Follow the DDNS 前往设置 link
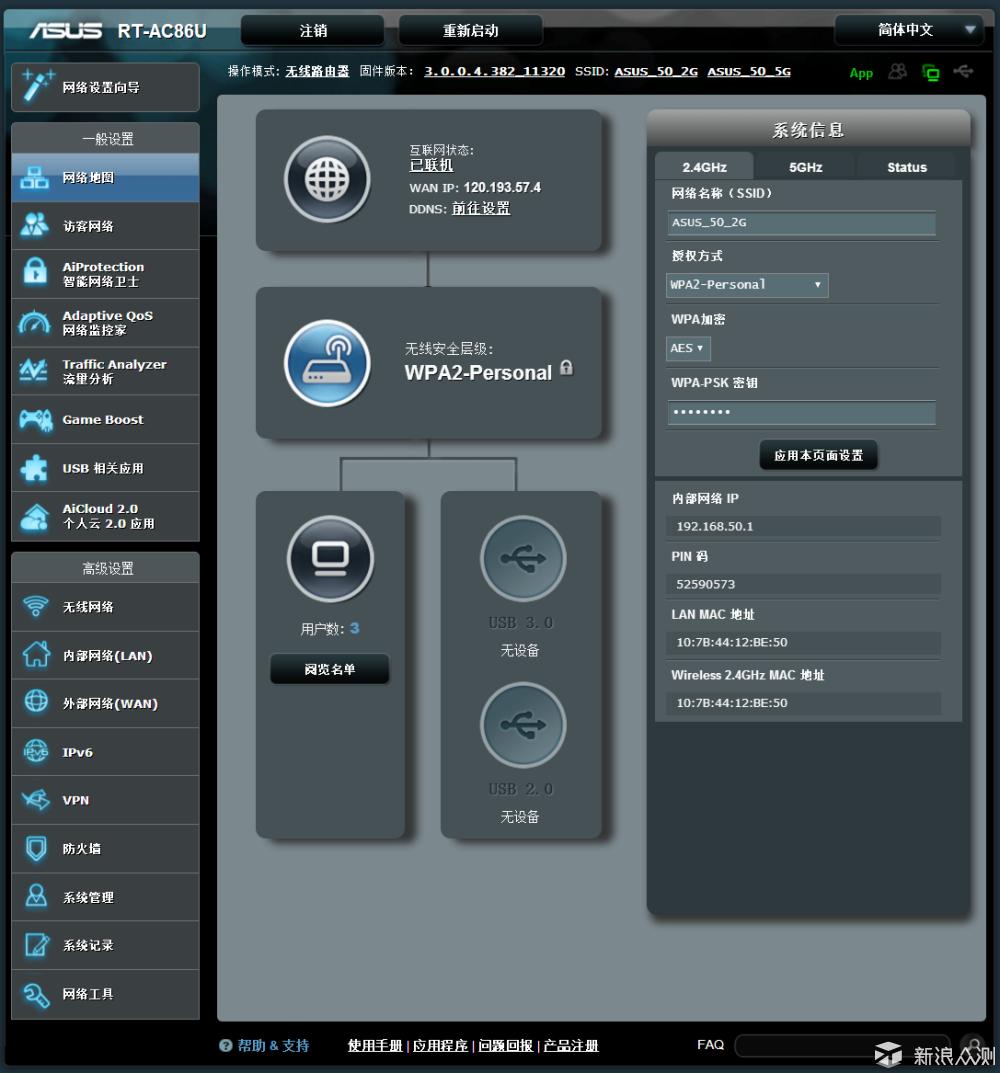This screenshot has width=1000, height=1073. point(481,208)
